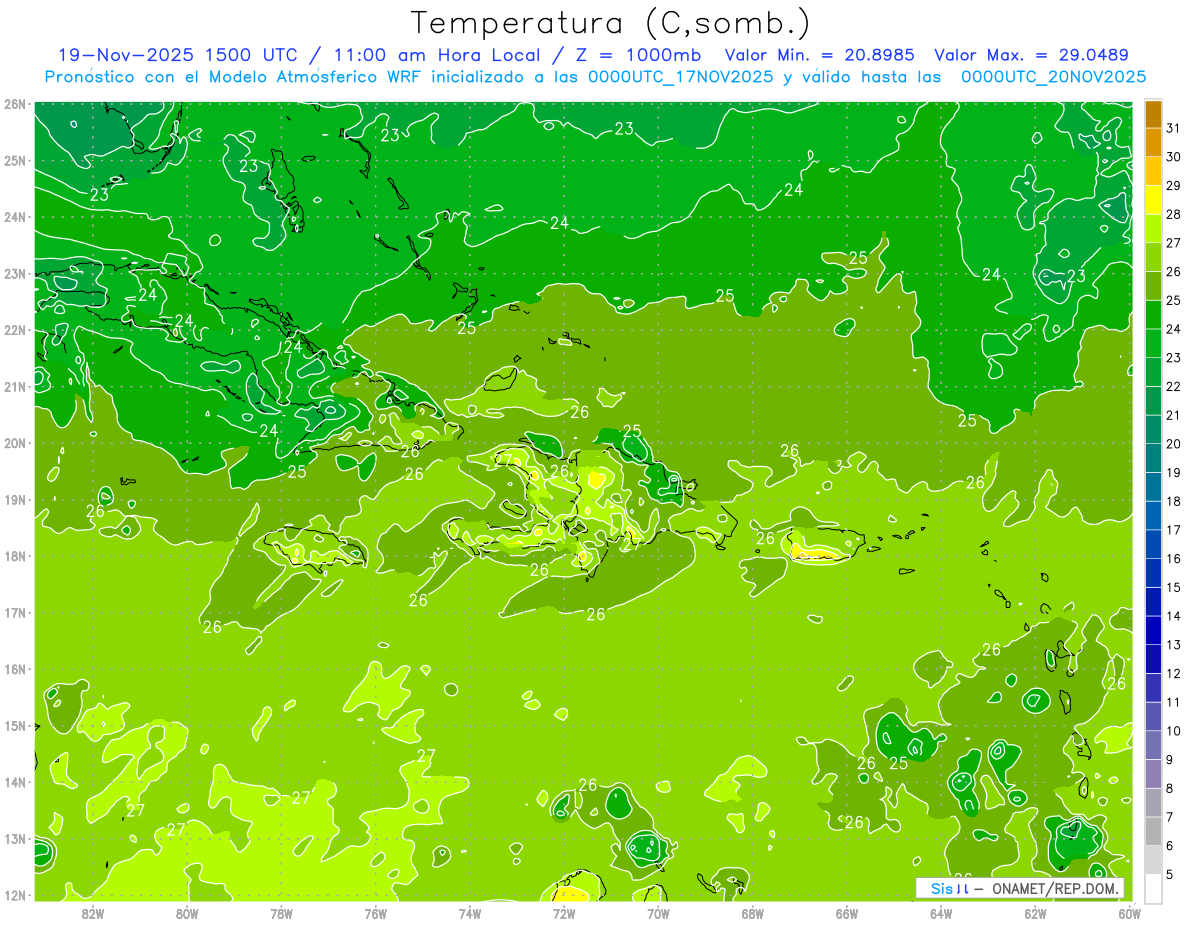
Task: Pick the gray swatch between 6 and 7
Action: (1153, 831)
